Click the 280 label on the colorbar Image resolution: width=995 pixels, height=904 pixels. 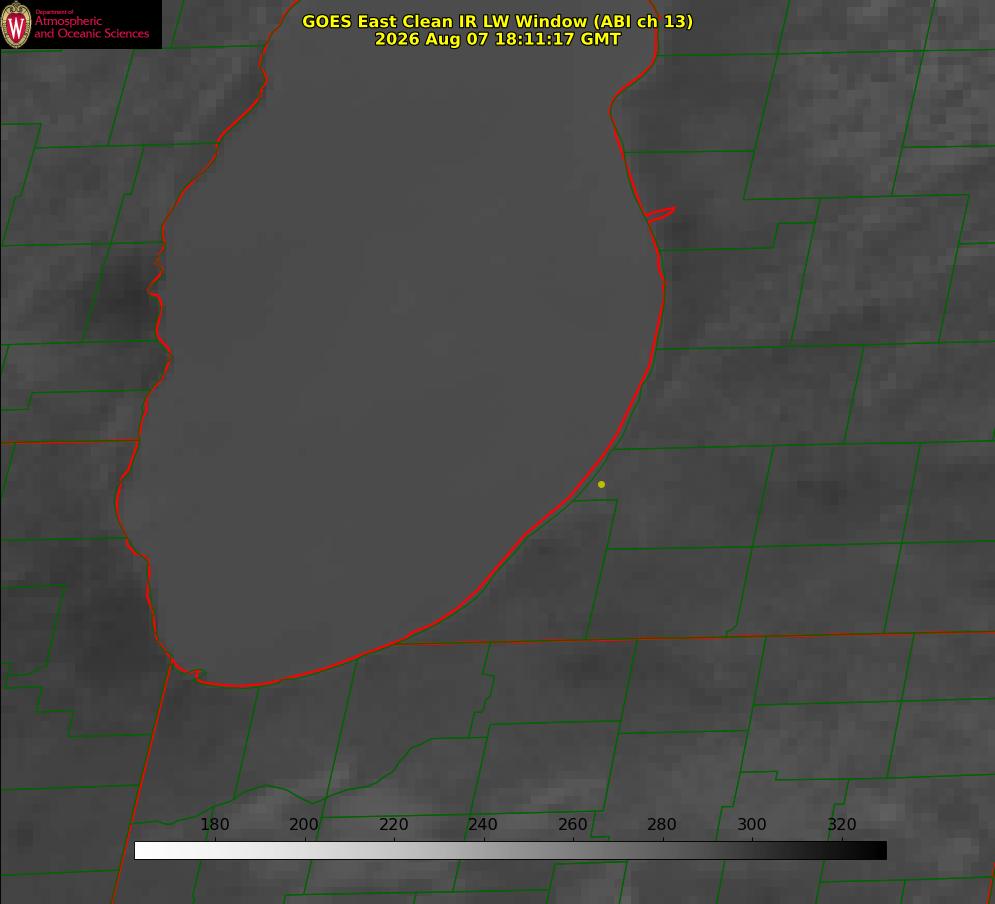(662, 824)
